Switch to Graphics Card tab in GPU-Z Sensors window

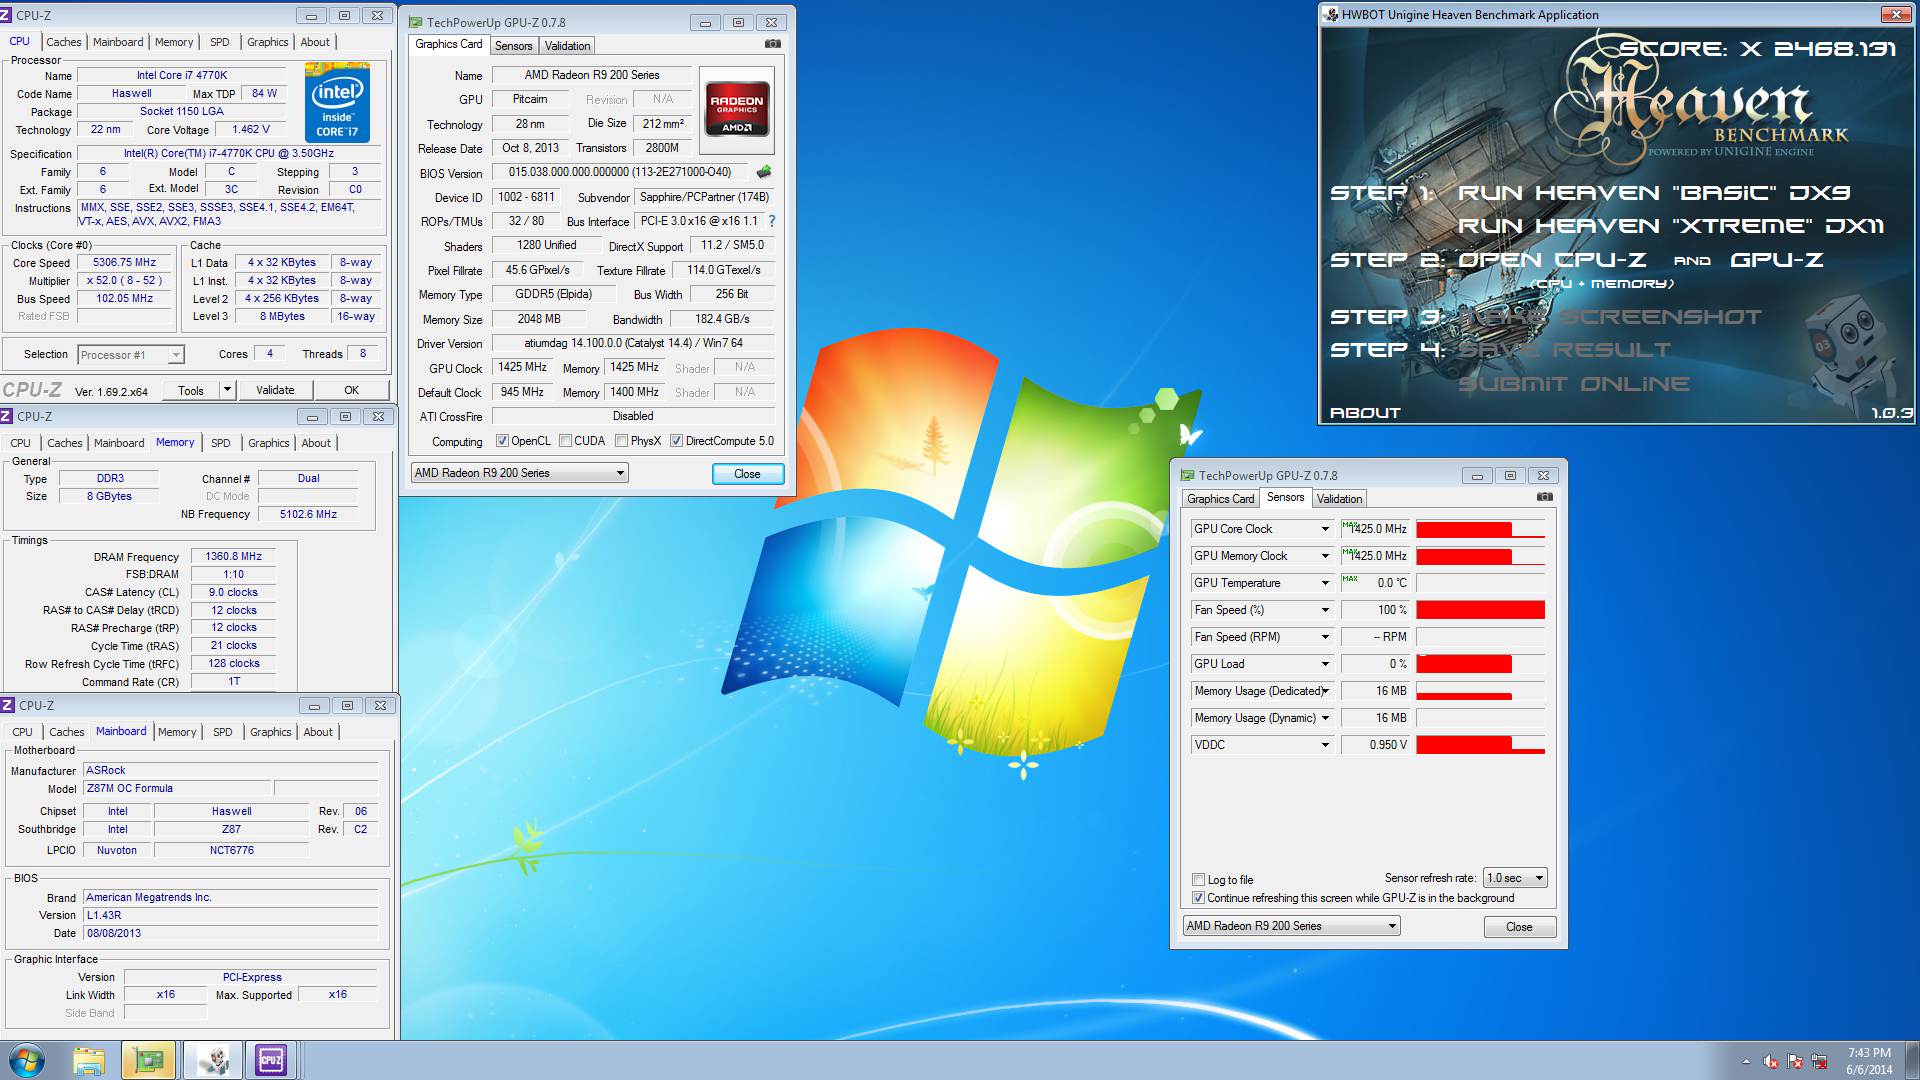1220,499
